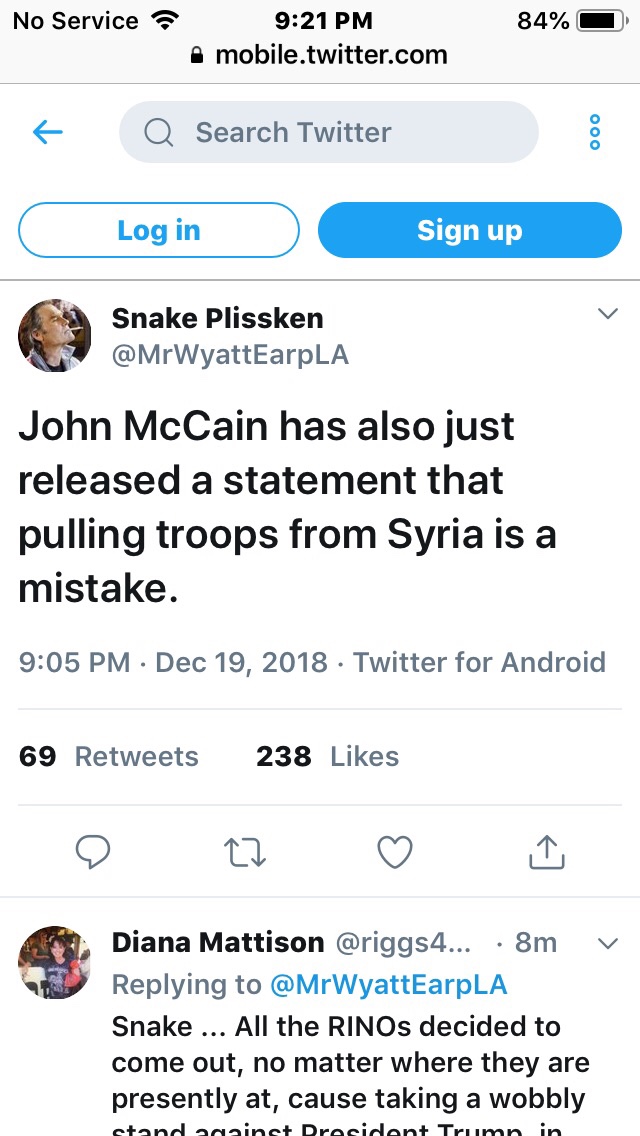Expand Diana Mattison reply chevron menu
This screenshot has width=640, height=1136.
coord(607,943)
